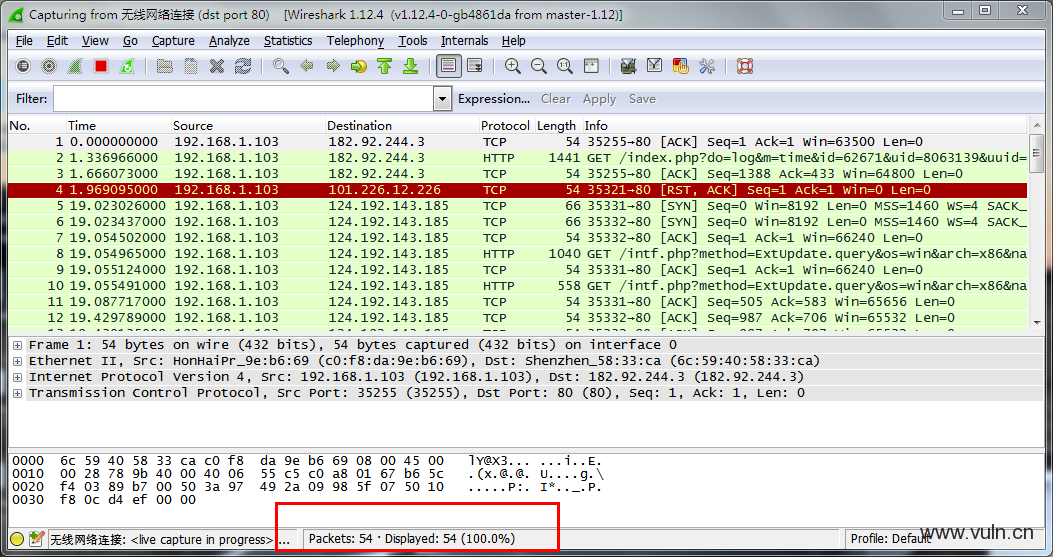Click the Expression... button
This screenshot has width=1053, height=557.
(494, 99)
